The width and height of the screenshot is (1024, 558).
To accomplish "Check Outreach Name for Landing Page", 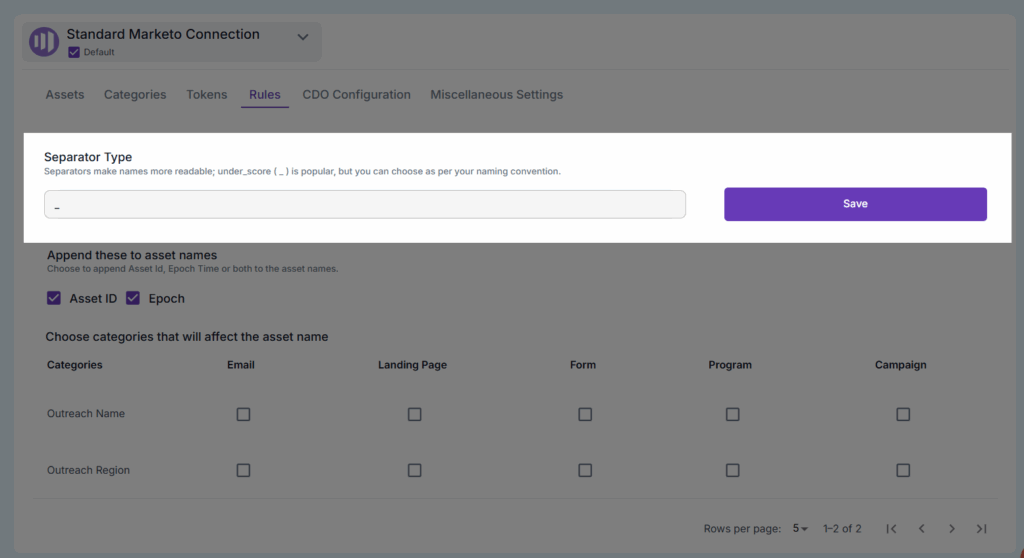I will pos(414,414).
